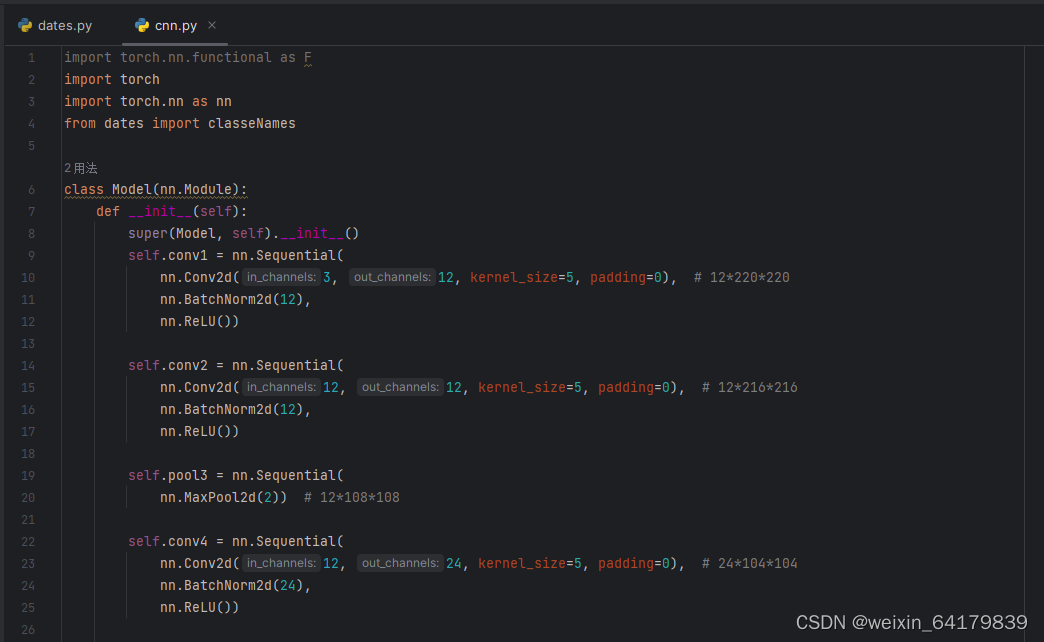Click 'self.conv4 = nn.Sequential(' text
1044x642 pixels.
tap(236, 541)
